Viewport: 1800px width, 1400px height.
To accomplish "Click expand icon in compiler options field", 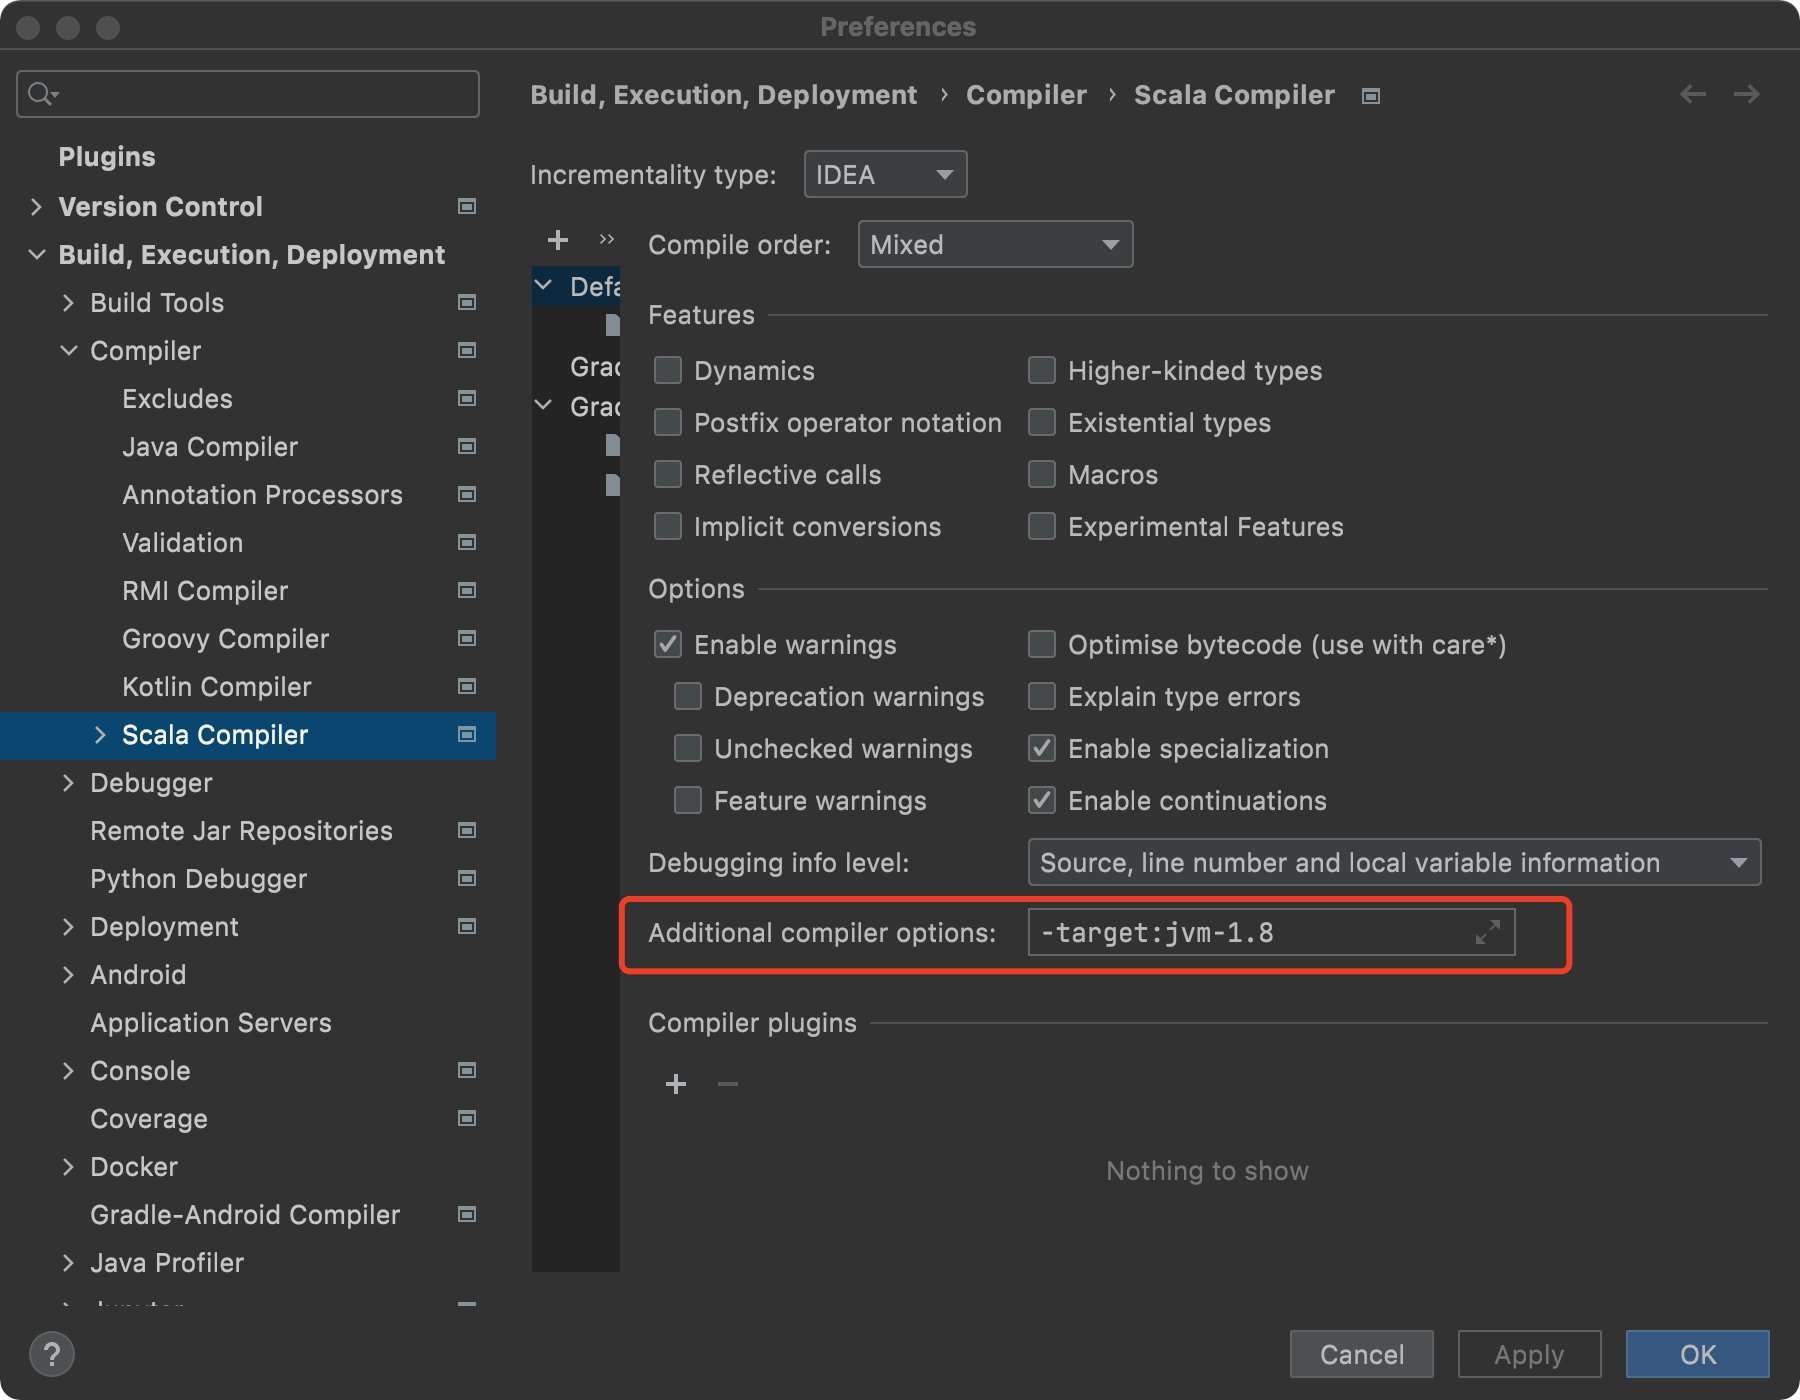I will (x=1488, y=932).
